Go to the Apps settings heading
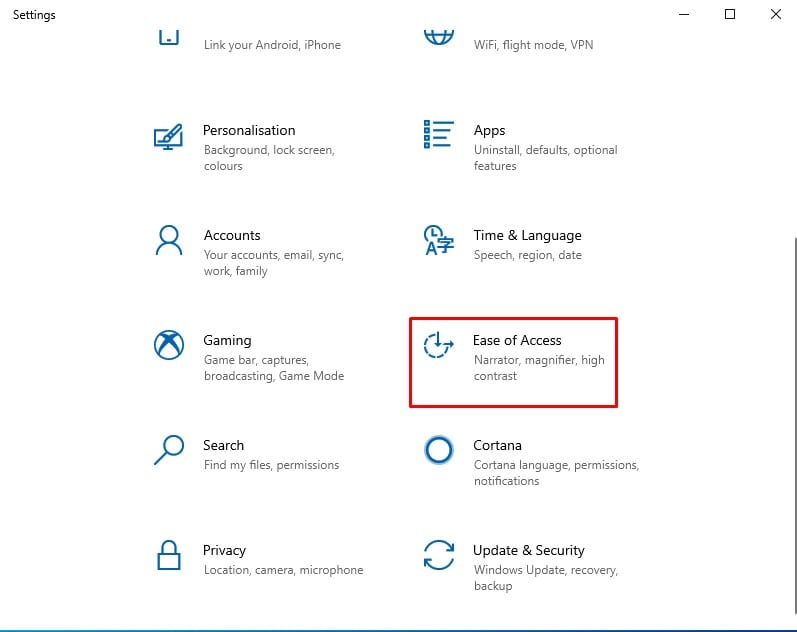This screenshot has height=632, width=797. (489, 131)
